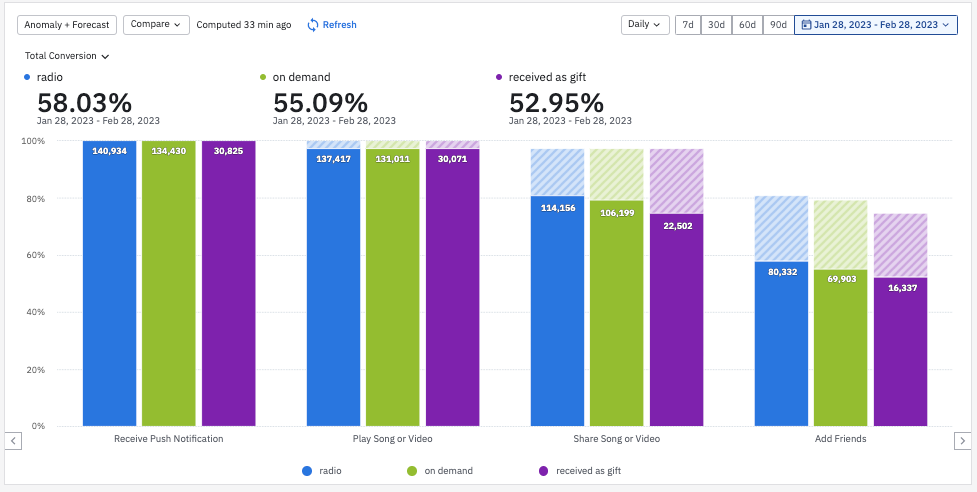The width and height of the screenshot is (977, 492).
Task: Click Receive Push Notification axis label
Action: (x=169, y=438)
